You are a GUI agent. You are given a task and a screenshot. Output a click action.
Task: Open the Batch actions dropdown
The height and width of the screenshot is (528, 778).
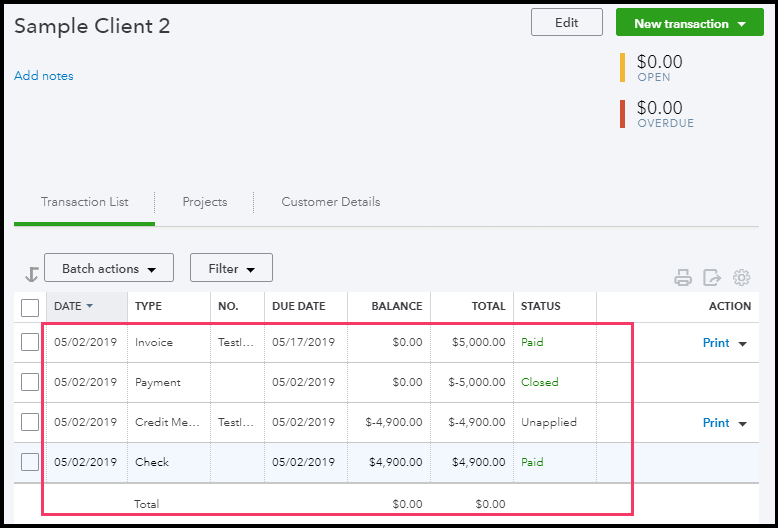(109, 268)
